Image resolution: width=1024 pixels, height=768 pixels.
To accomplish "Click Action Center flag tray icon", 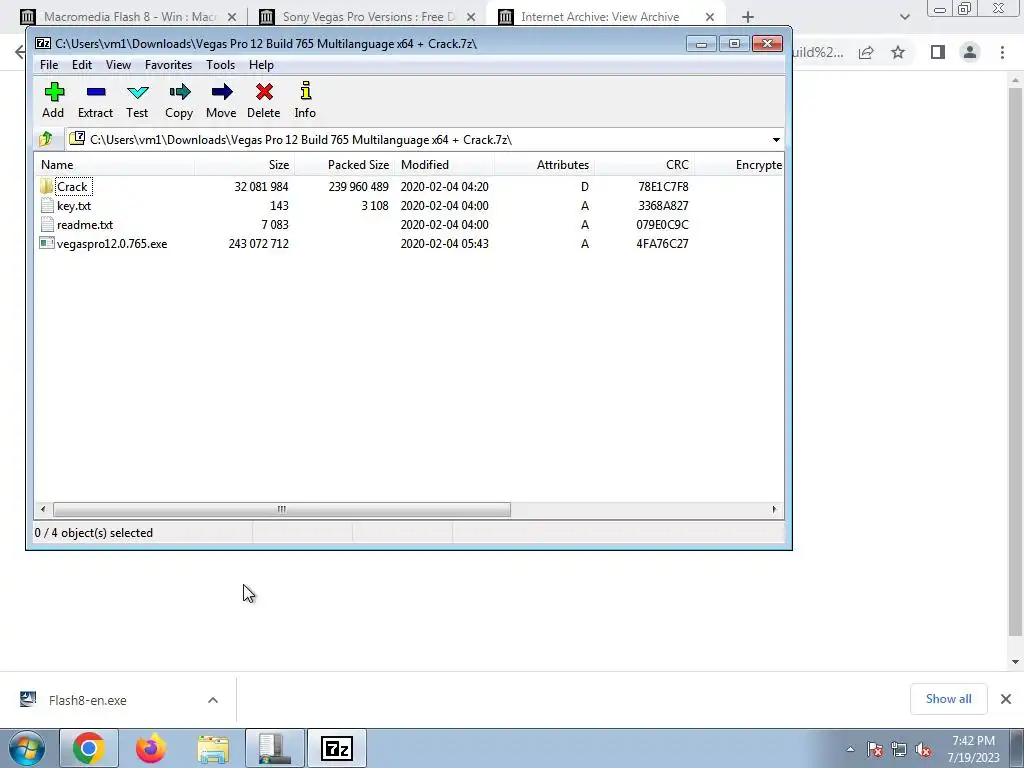I will [874, 750].
